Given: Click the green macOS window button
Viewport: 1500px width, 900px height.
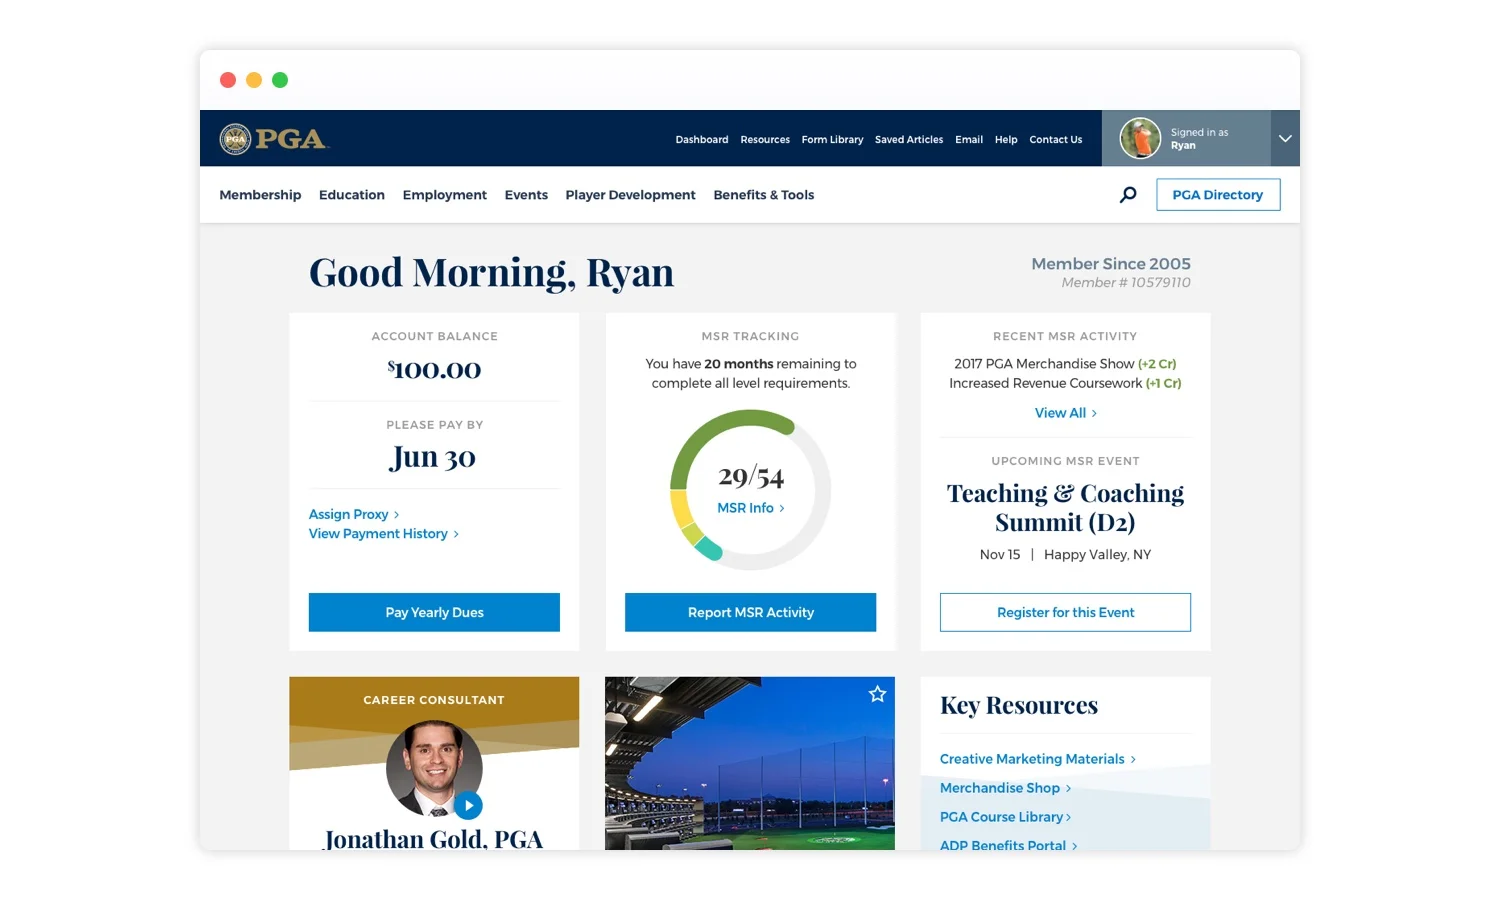Looking at the screenshot, I should (280, 80).
